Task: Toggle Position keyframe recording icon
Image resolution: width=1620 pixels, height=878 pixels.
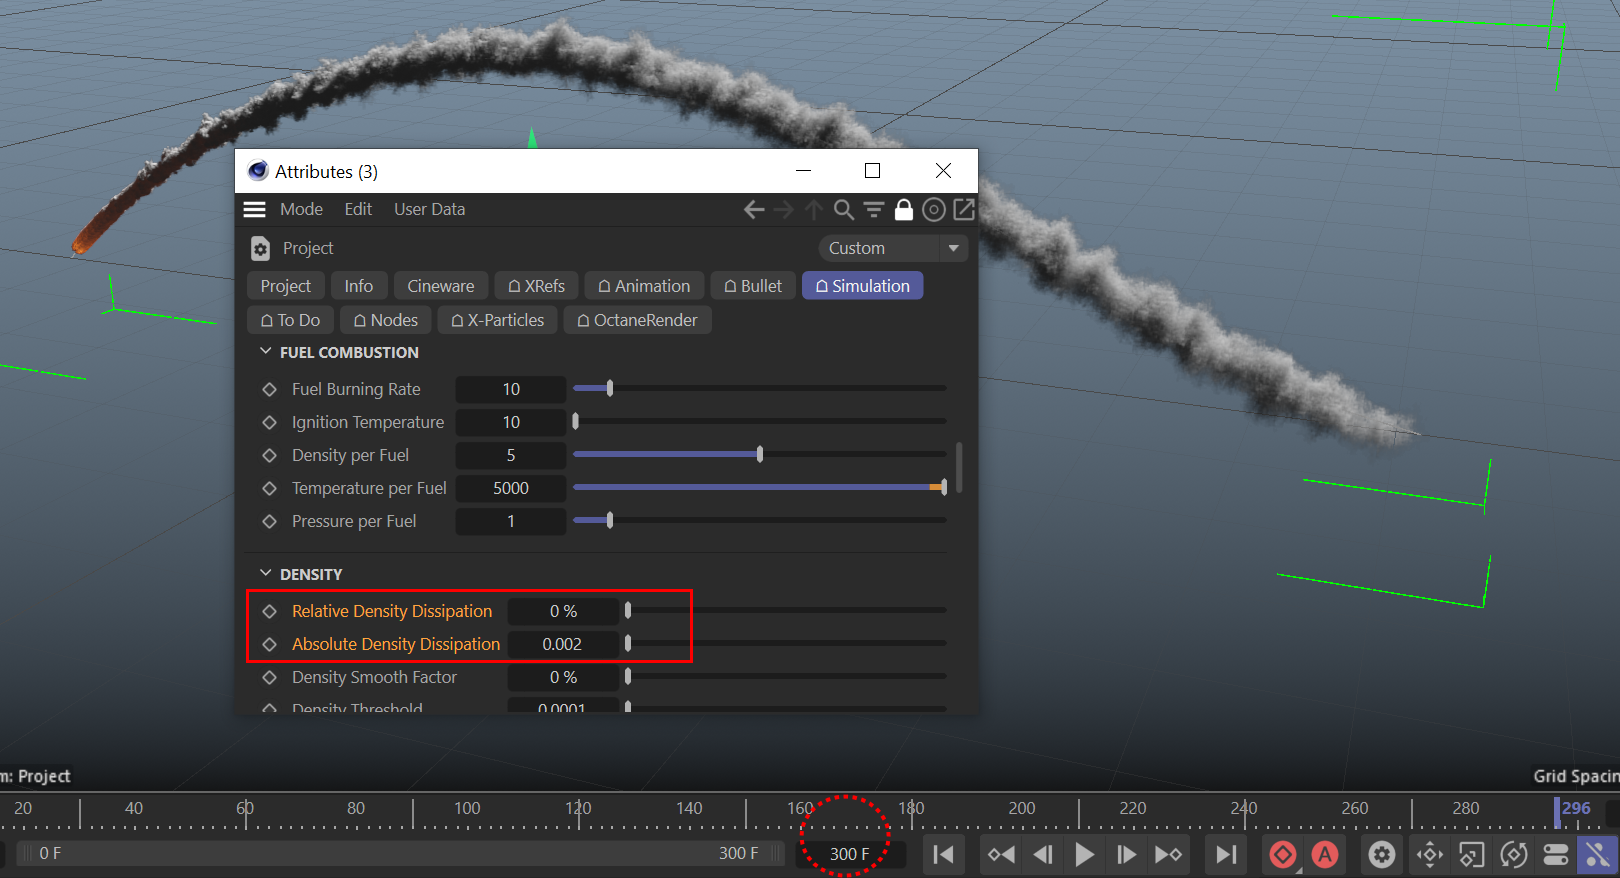Action: tap(1430, 854)
